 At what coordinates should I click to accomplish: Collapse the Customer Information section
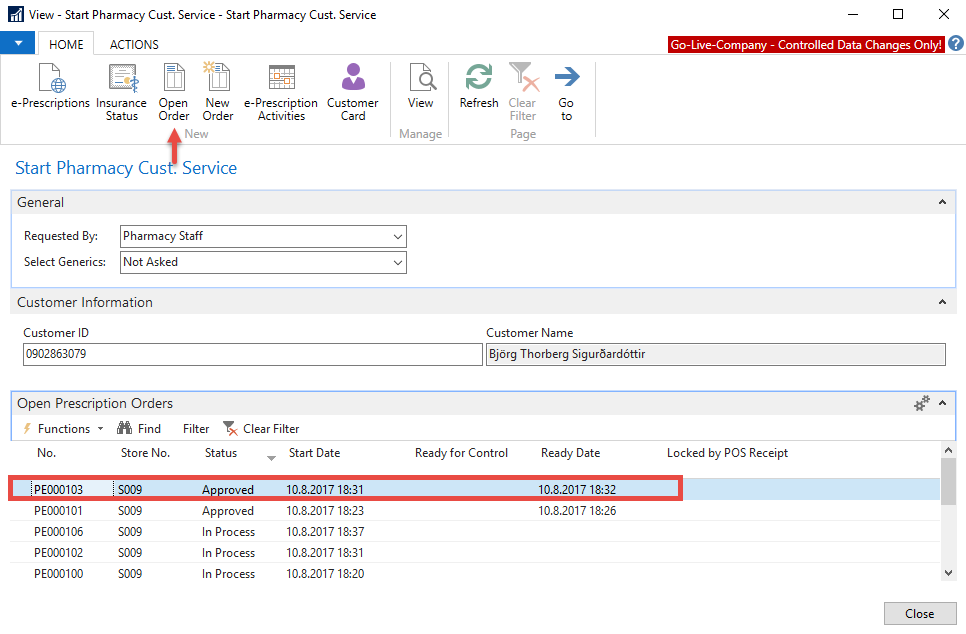942,302
